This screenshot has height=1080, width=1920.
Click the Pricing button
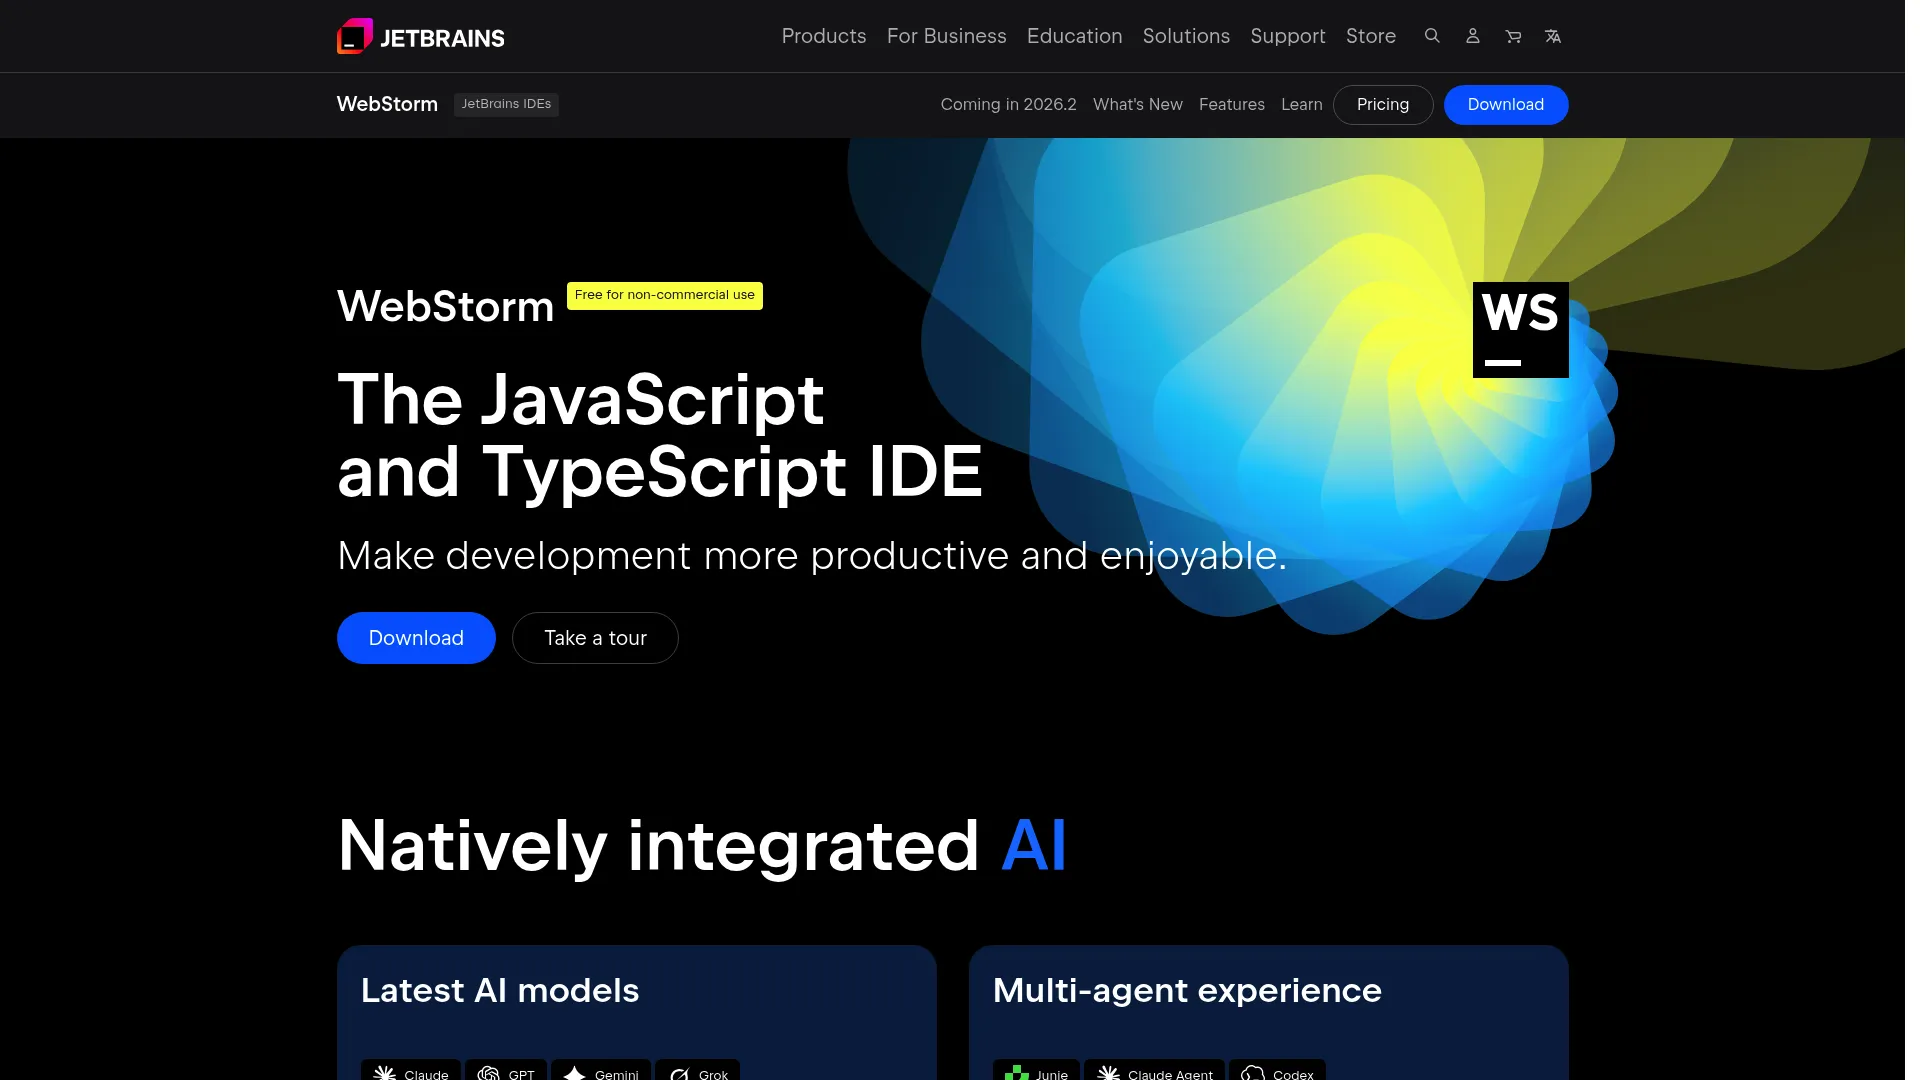coord(1383,105)
